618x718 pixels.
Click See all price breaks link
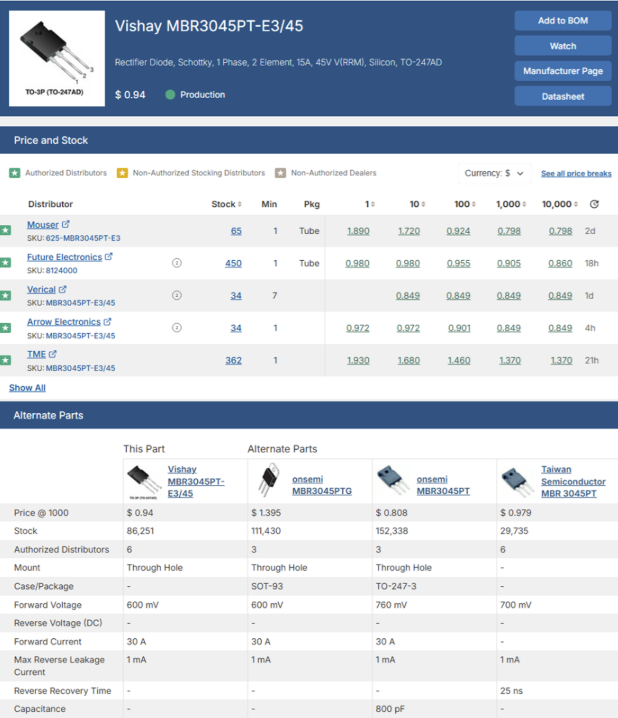pyautogui.click(x=576, y=174)
